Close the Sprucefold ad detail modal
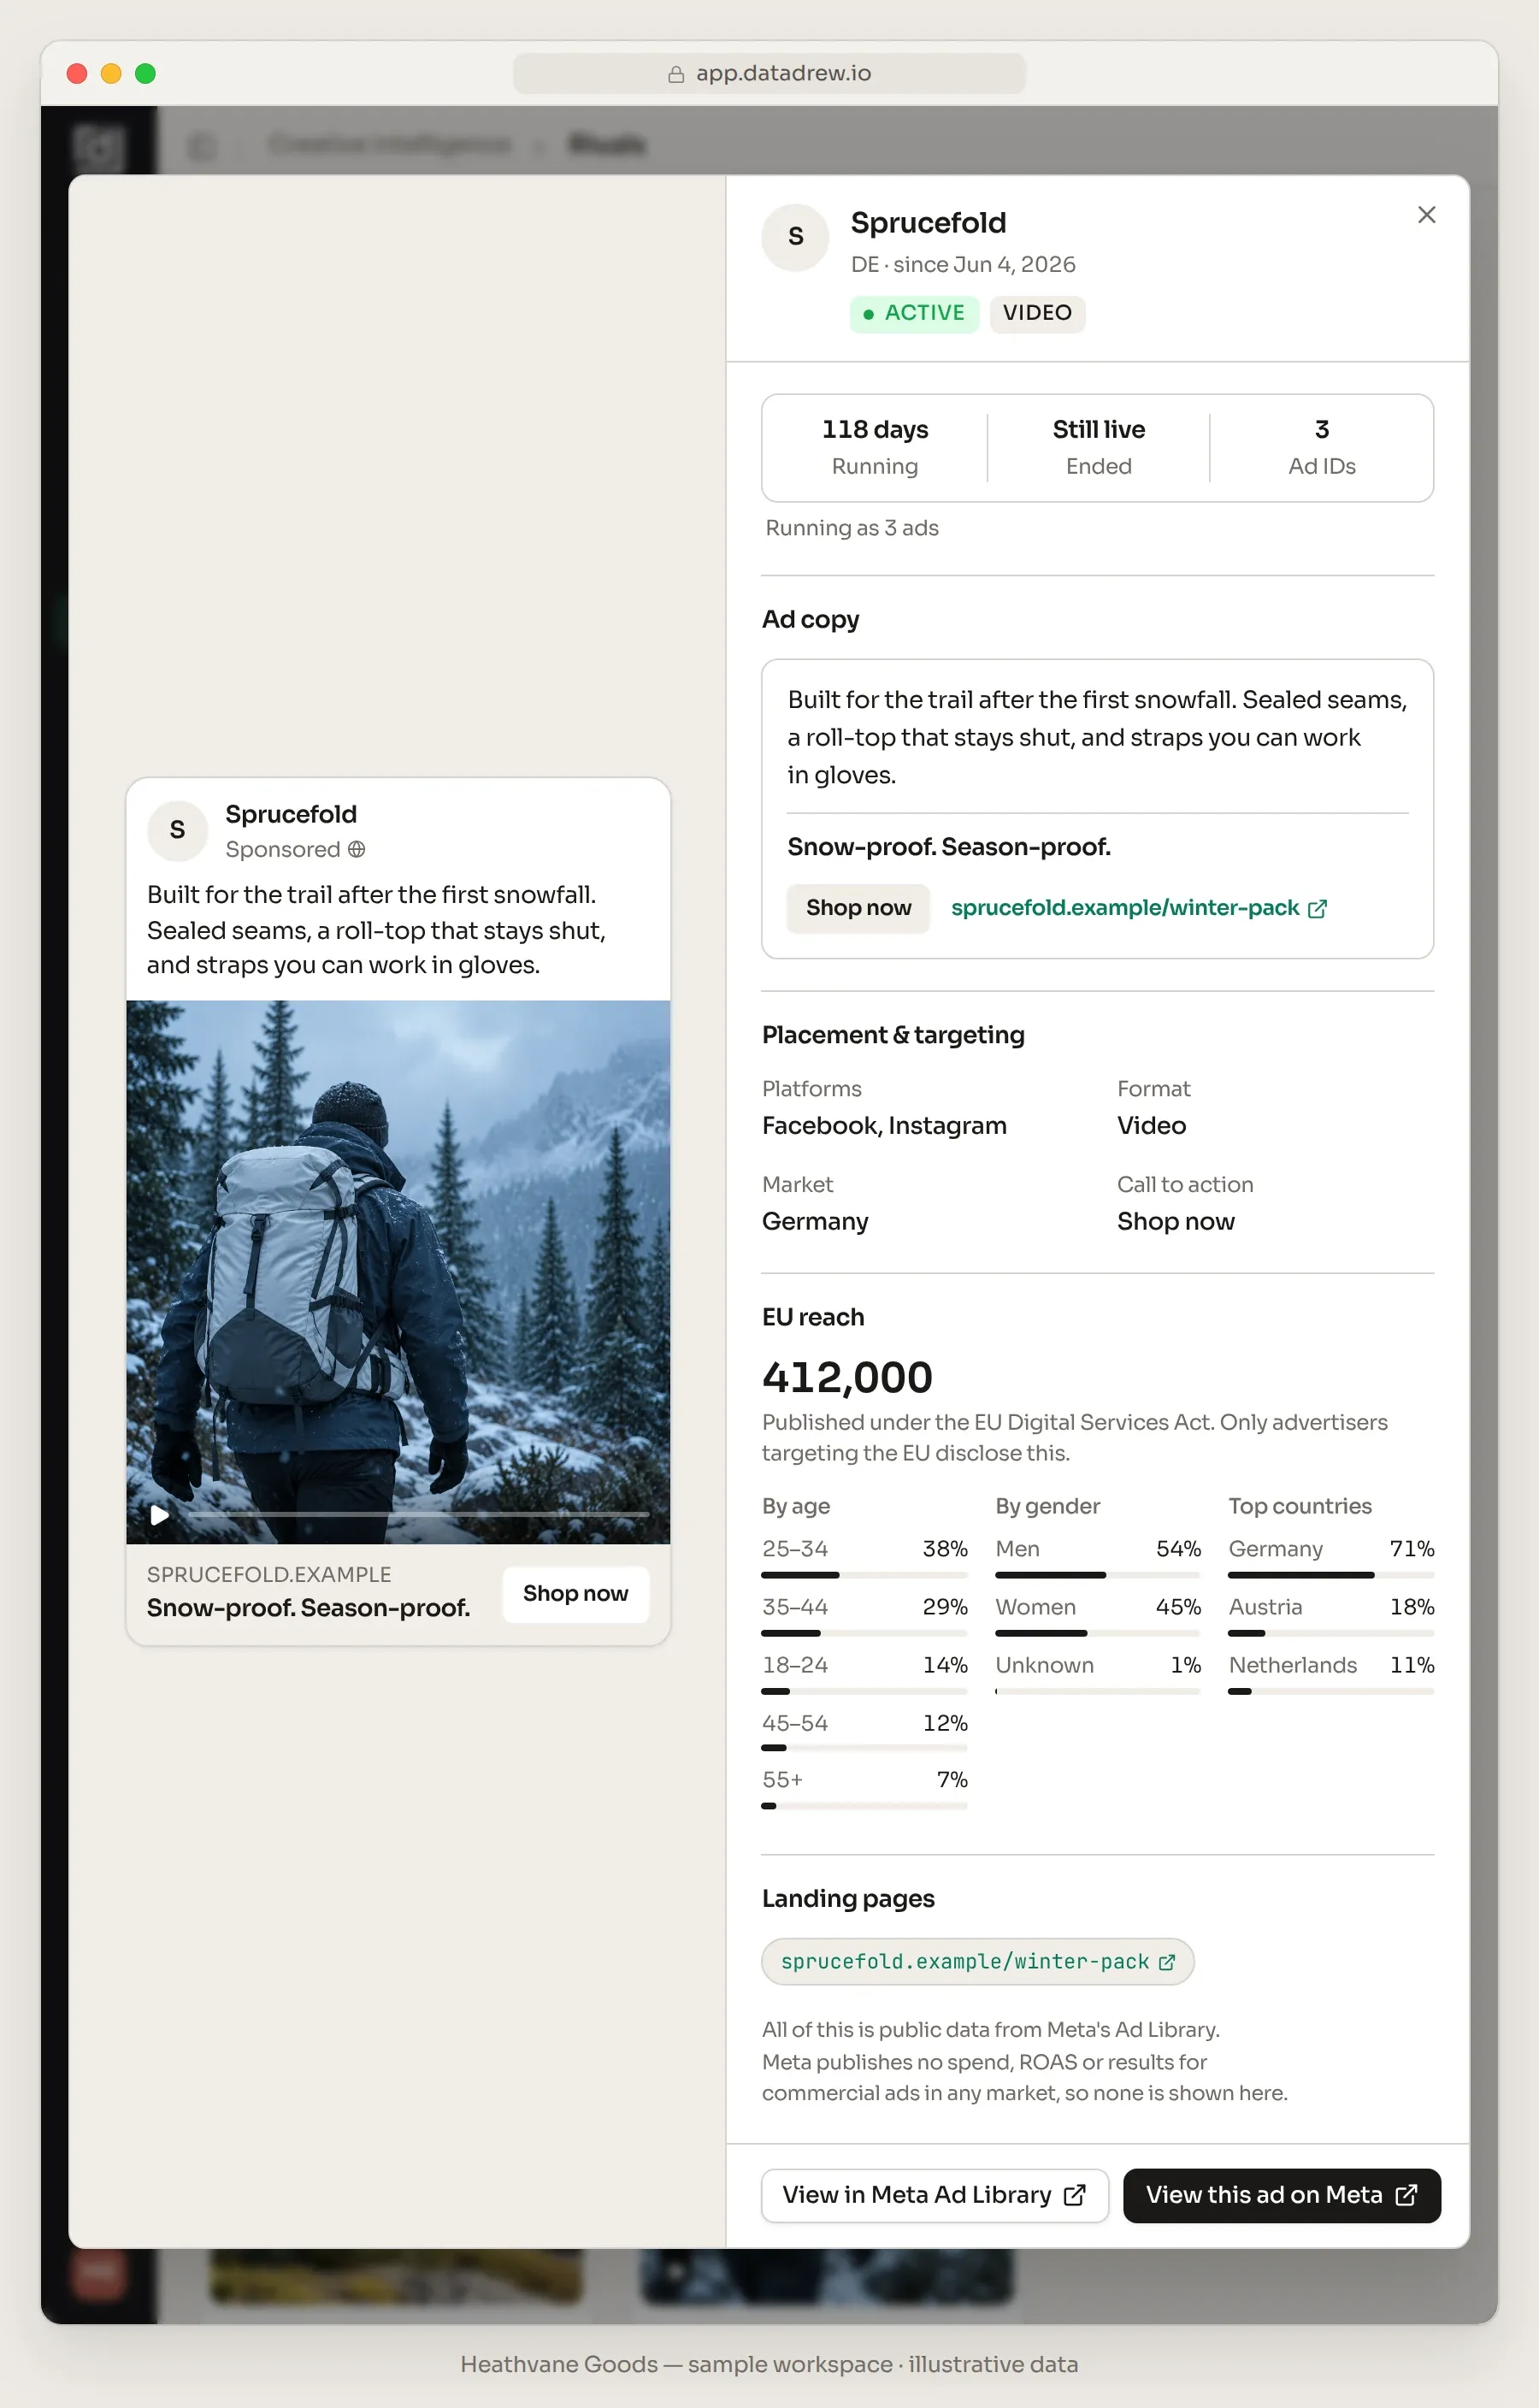Screen dimensions: 1539x2408 (x=1426, y=215)
